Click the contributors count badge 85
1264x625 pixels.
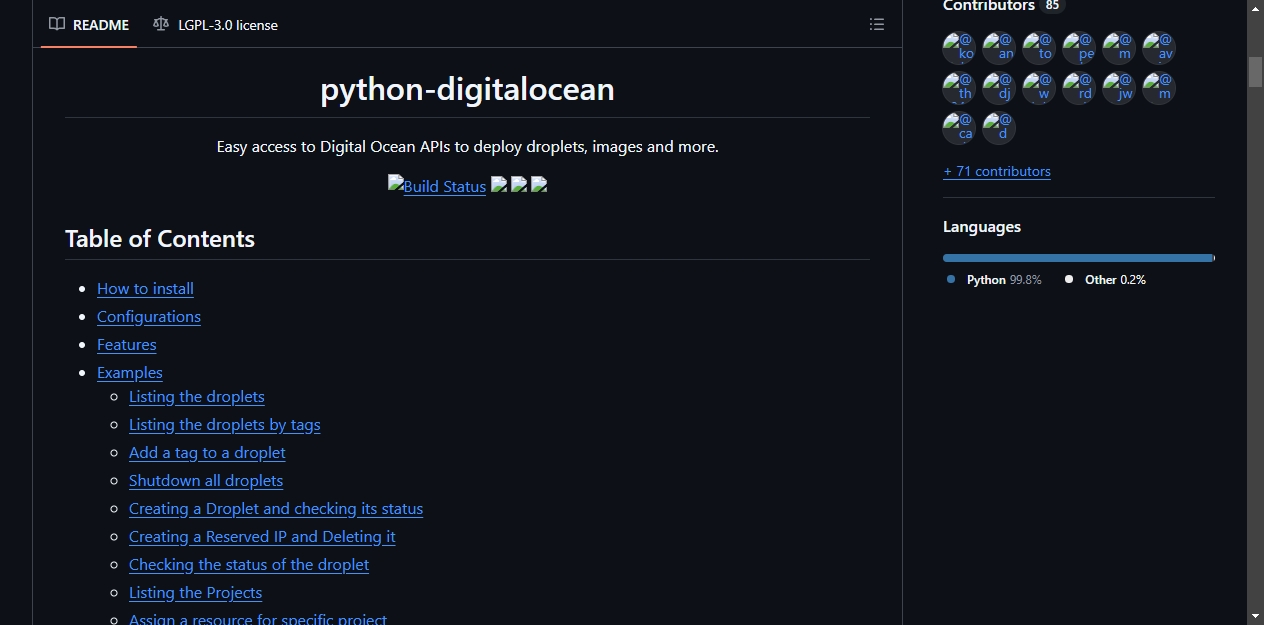(x=1052, y=6)
